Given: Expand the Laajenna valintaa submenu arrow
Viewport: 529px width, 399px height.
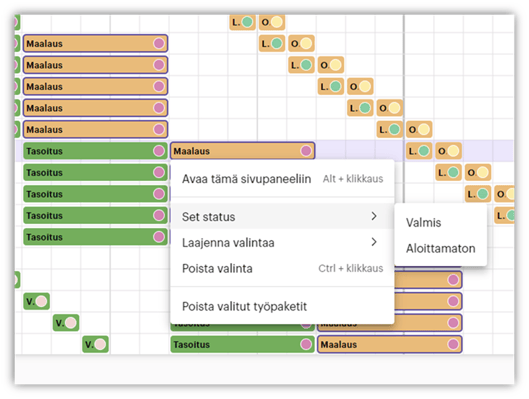Looking at the screenshot, I should coord(374,242).
